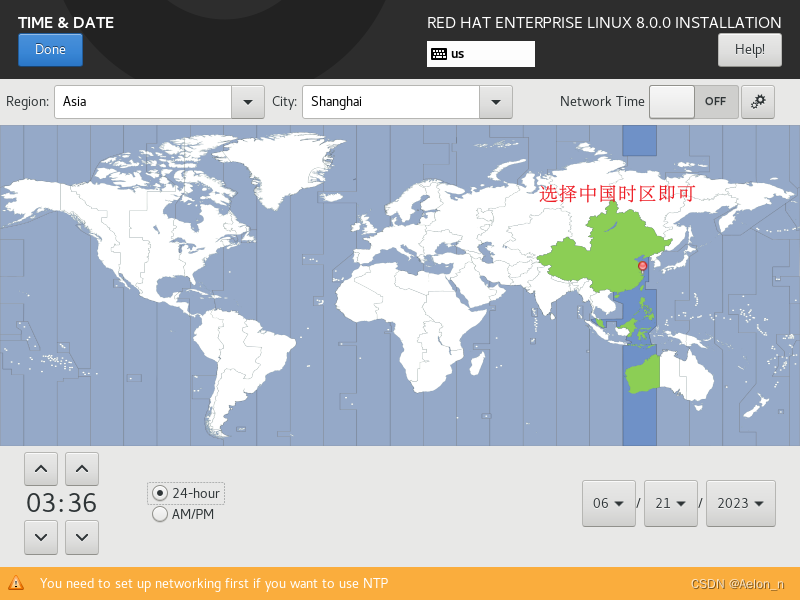Open the day dropdown showing 21
Viewport: 800px width, 600px height.
670,503
